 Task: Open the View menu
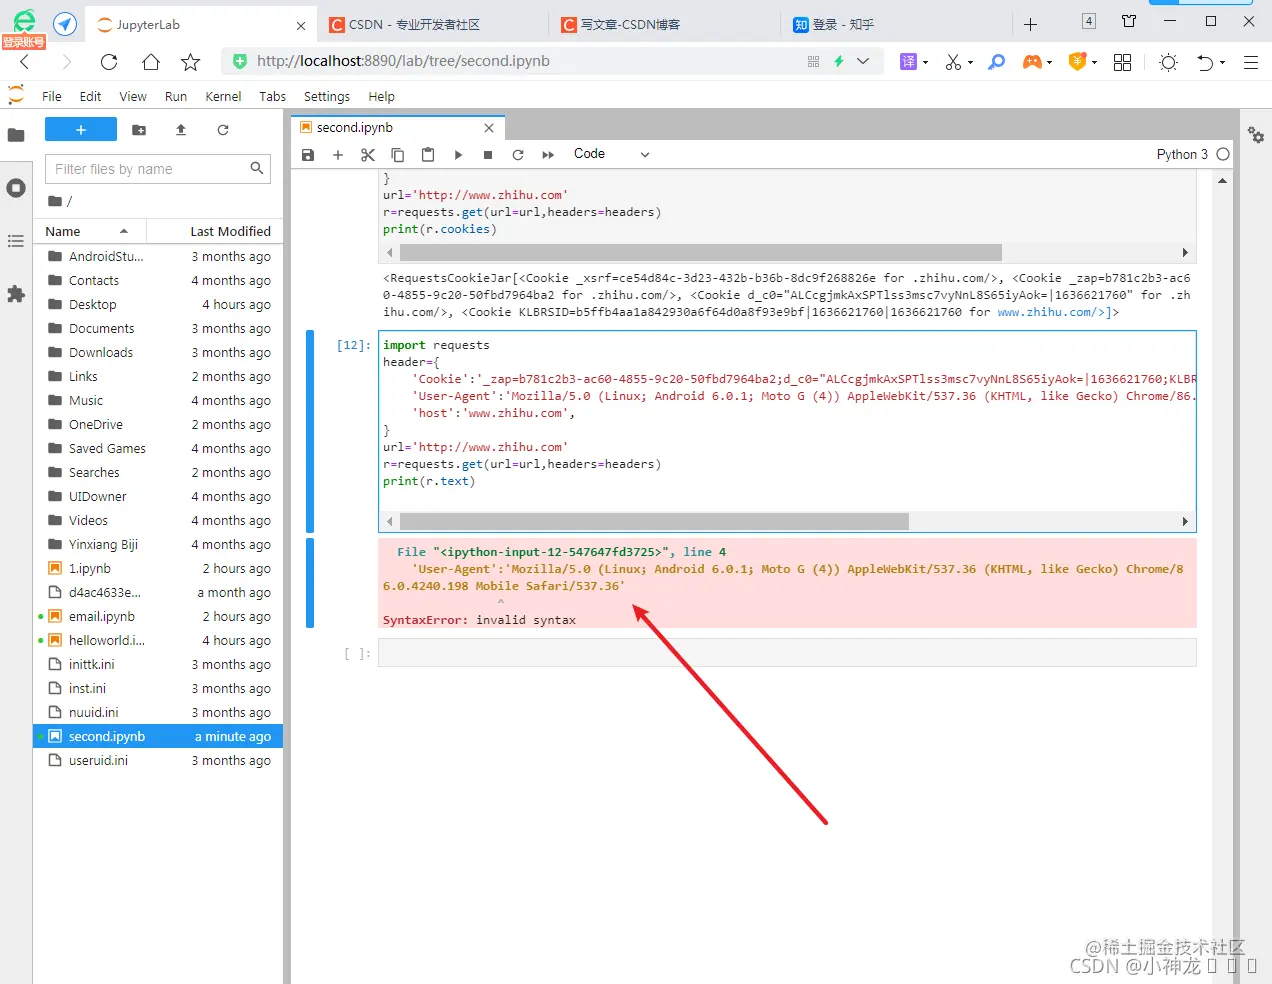(133, 97)
